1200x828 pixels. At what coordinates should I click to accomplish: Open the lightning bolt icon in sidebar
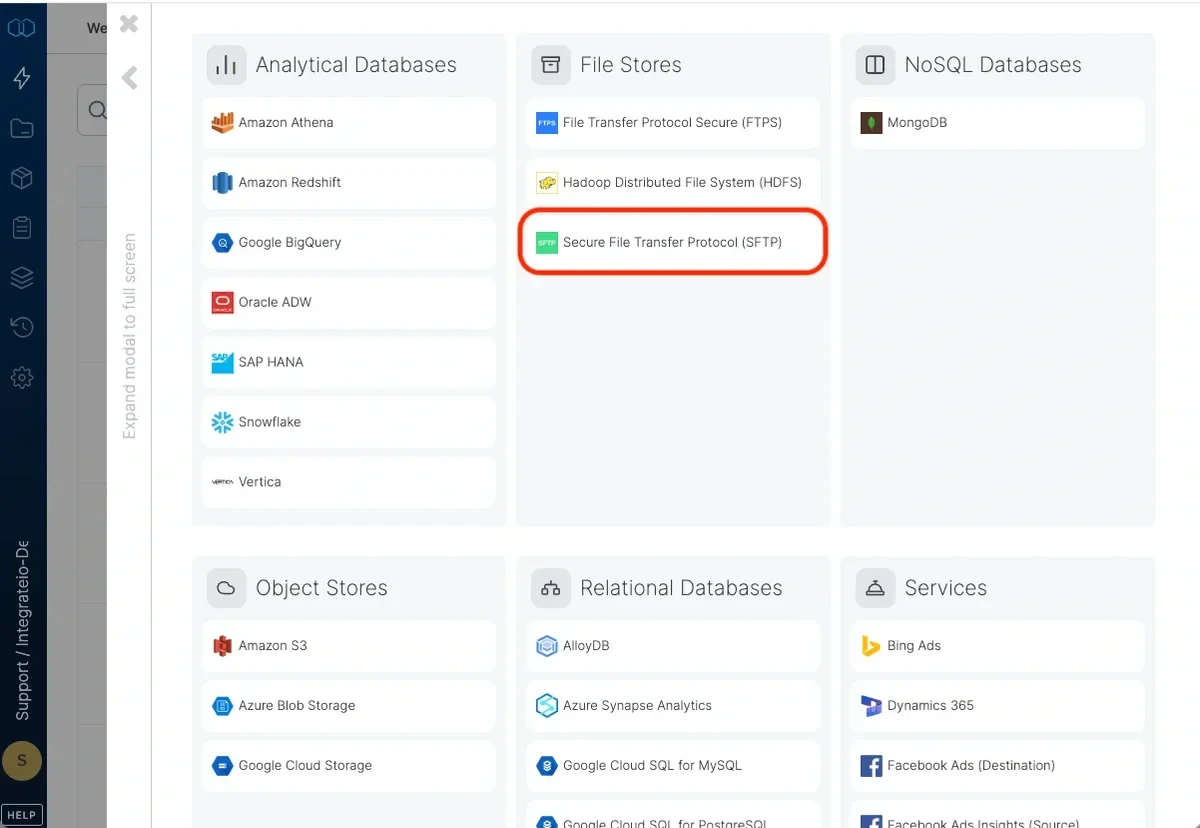coord(22,77)
